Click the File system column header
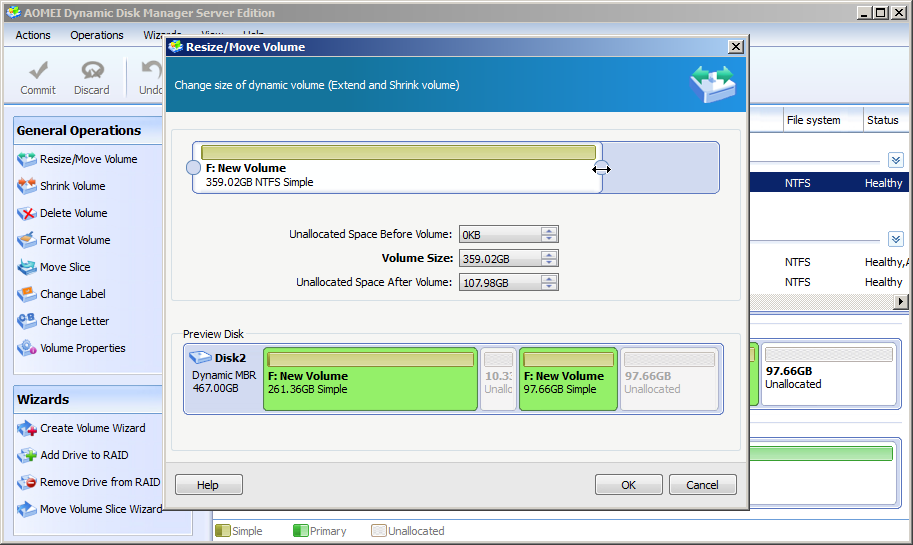 tap(822, 120)
